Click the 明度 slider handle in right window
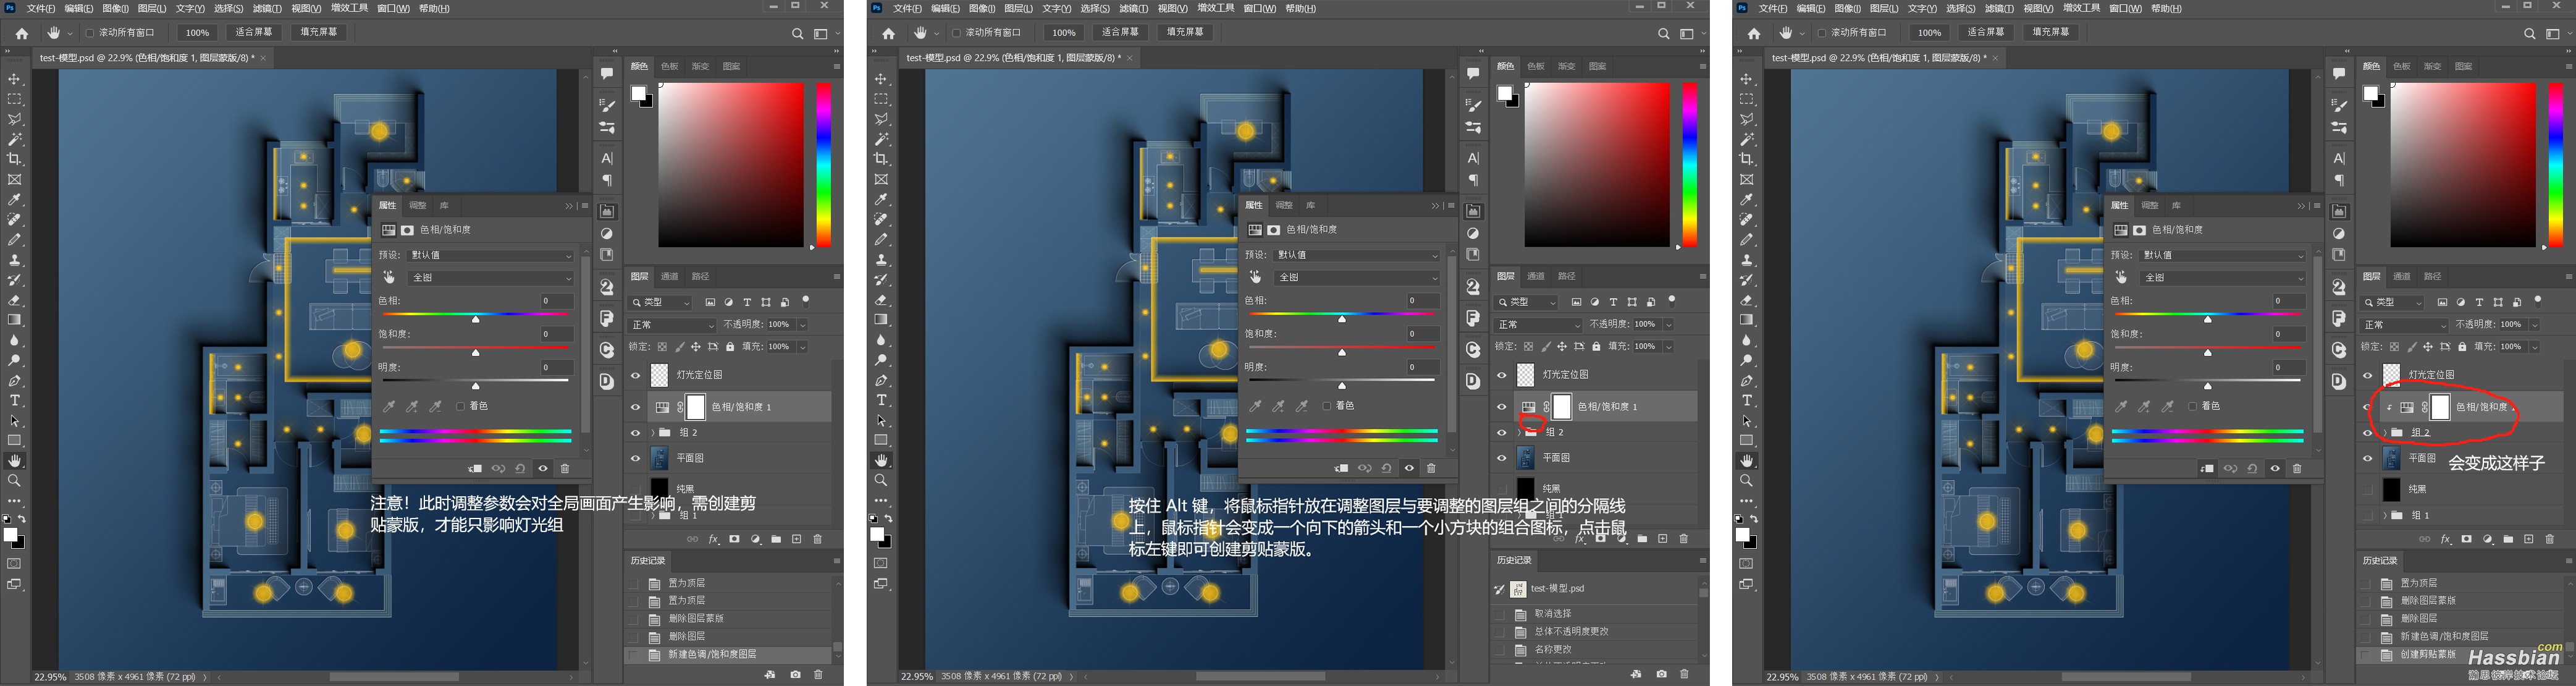2576x686 pixels. [2208, 386]
